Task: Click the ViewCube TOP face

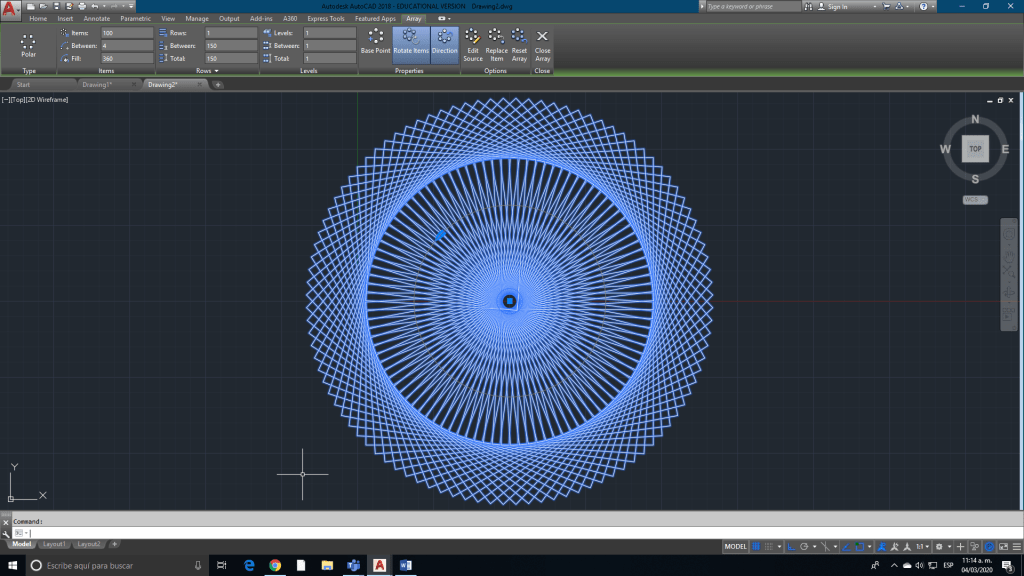Action: pos(975,149)
